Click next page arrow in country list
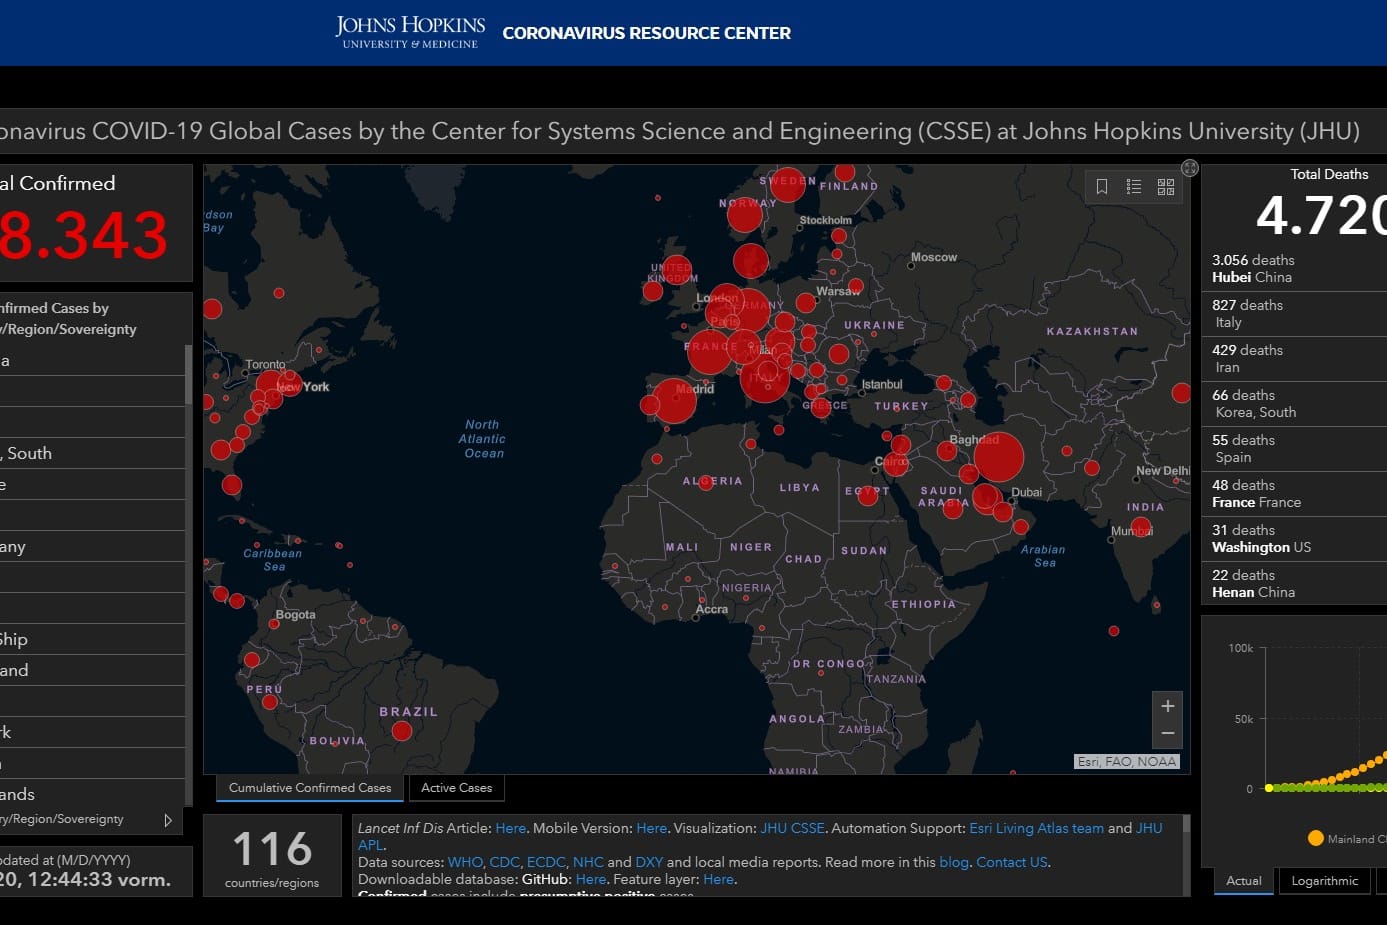Viewport: 1387px width, 925px height. (168, 820)
